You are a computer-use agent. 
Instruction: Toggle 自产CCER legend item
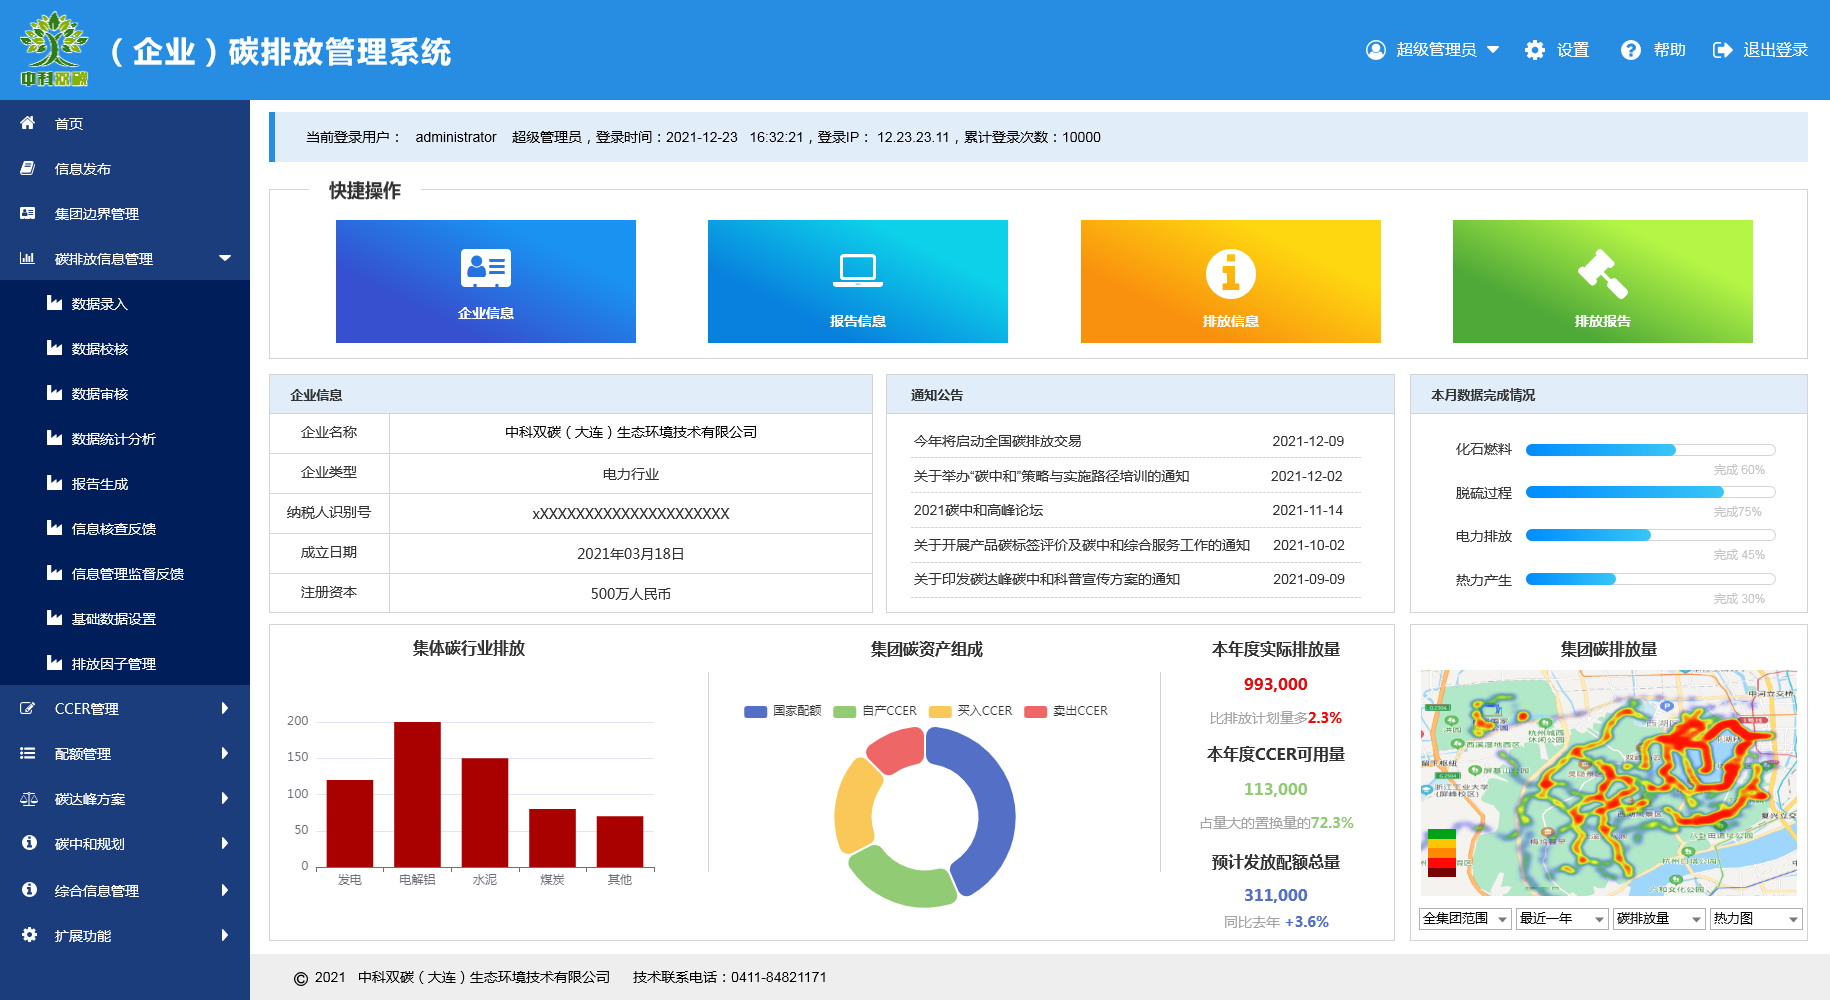coord(875,711)
